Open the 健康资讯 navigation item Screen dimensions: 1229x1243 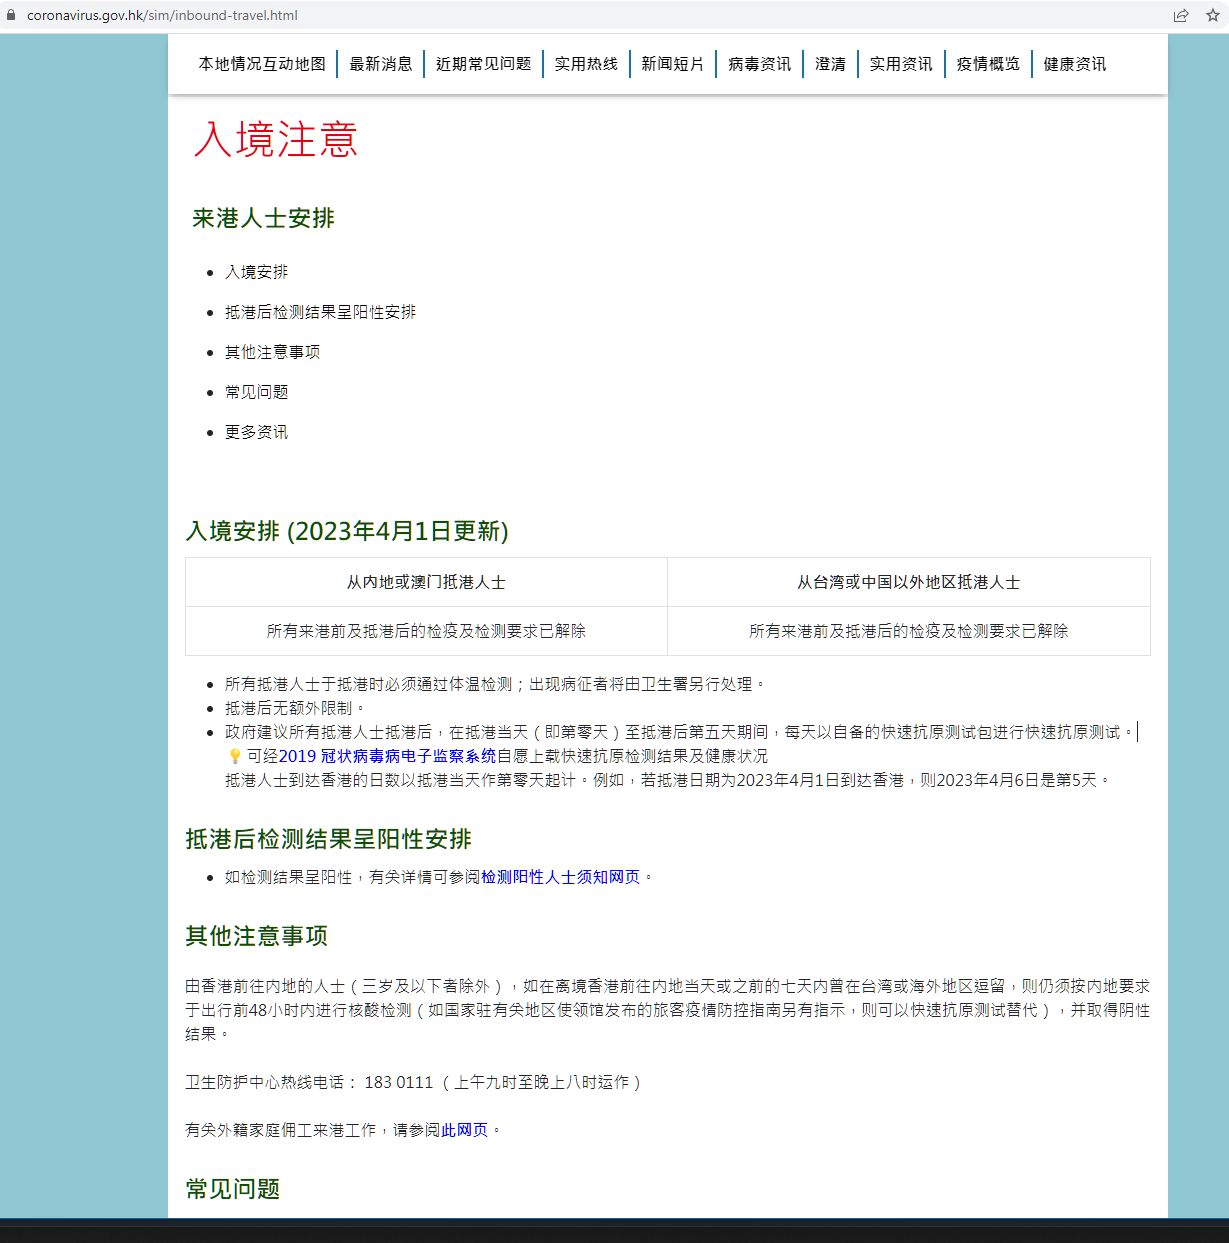[1074, 64]
